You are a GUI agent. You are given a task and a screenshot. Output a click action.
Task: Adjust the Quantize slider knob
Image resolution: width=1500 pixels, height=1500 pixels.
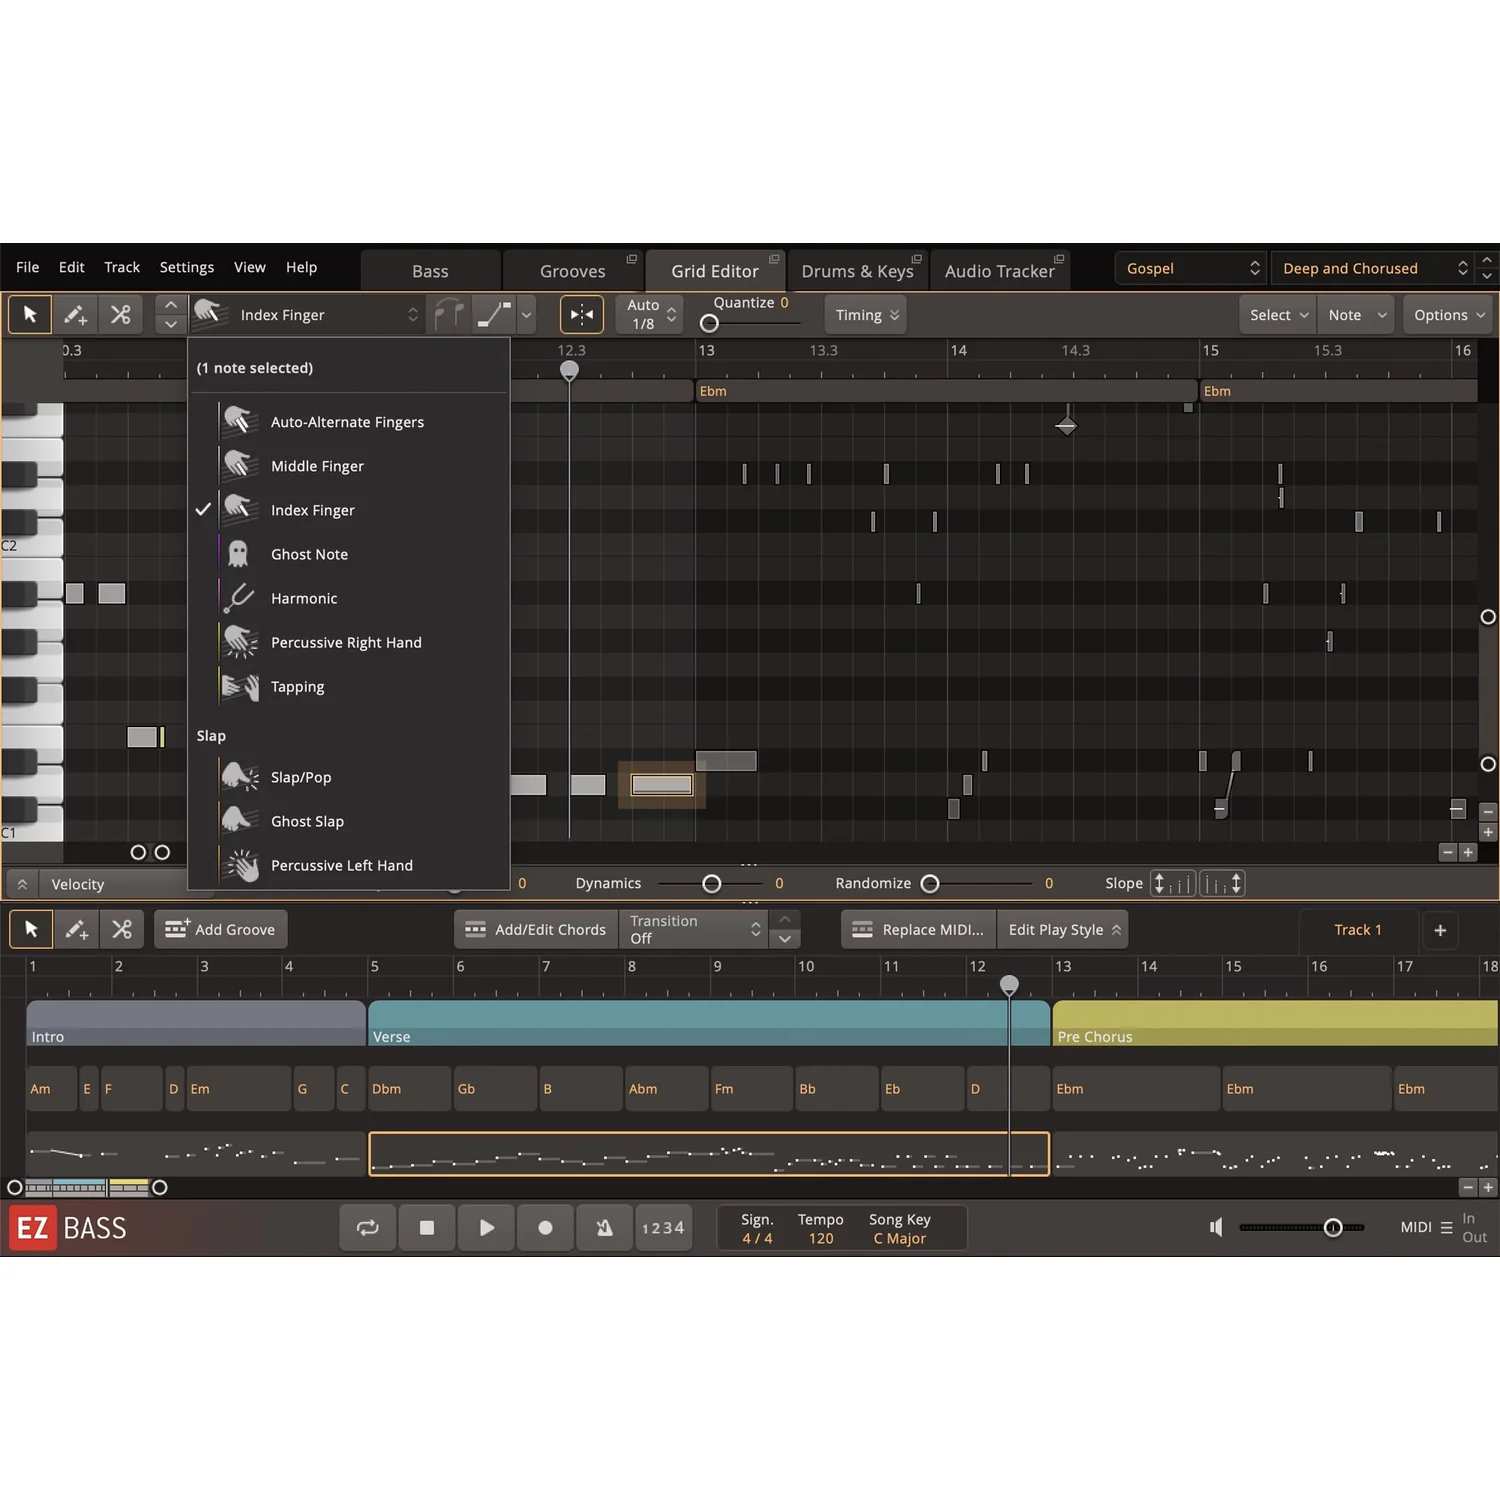(709, 323)
